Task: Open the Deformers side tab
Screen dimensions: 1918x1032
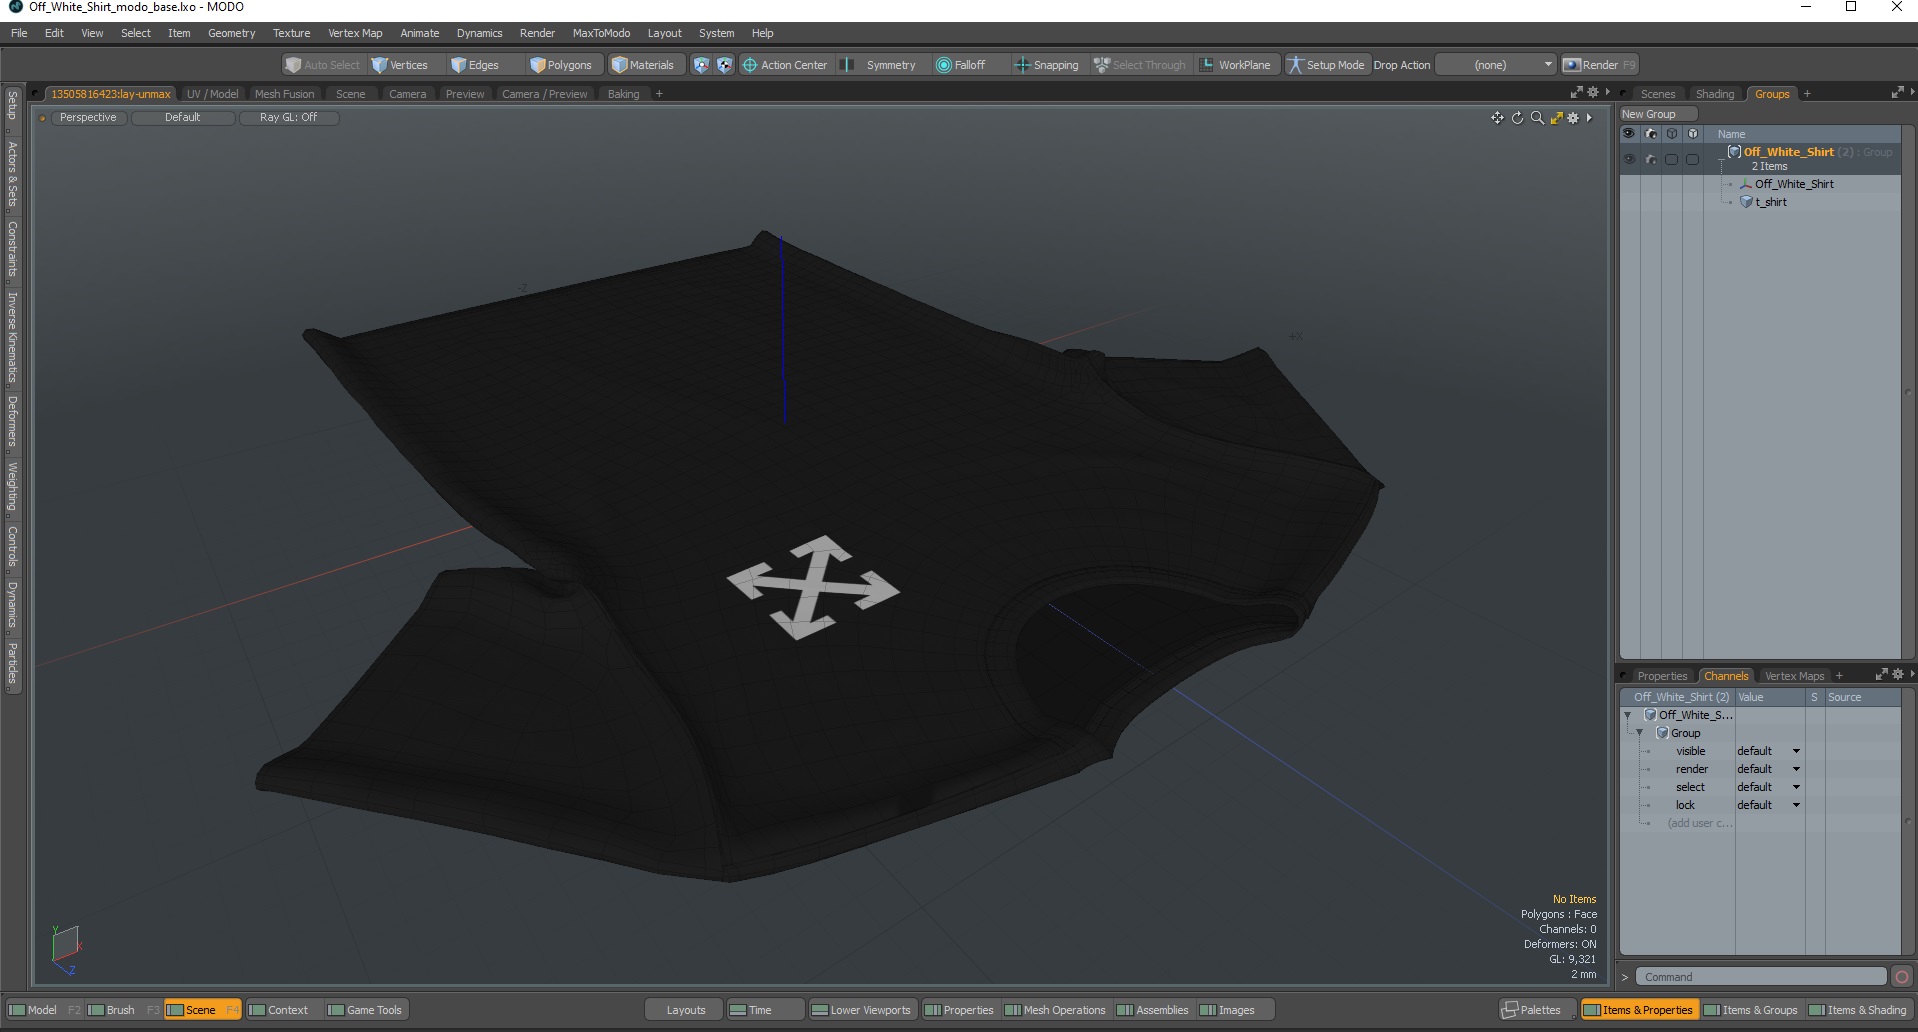Action: click(13, 421)
